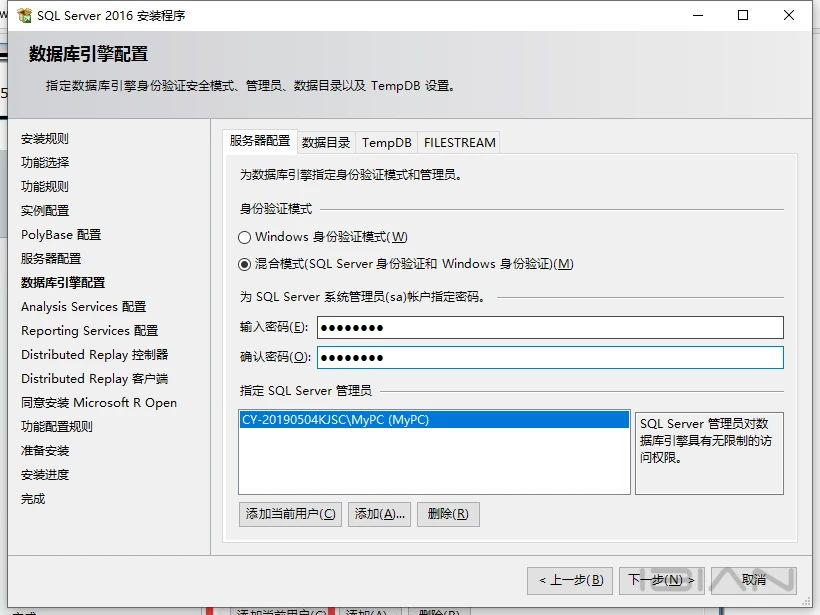This screenshot has width=820, height=615.
Task: Click the SQL Server 2016 setup title icon
Action: [24, 16]
